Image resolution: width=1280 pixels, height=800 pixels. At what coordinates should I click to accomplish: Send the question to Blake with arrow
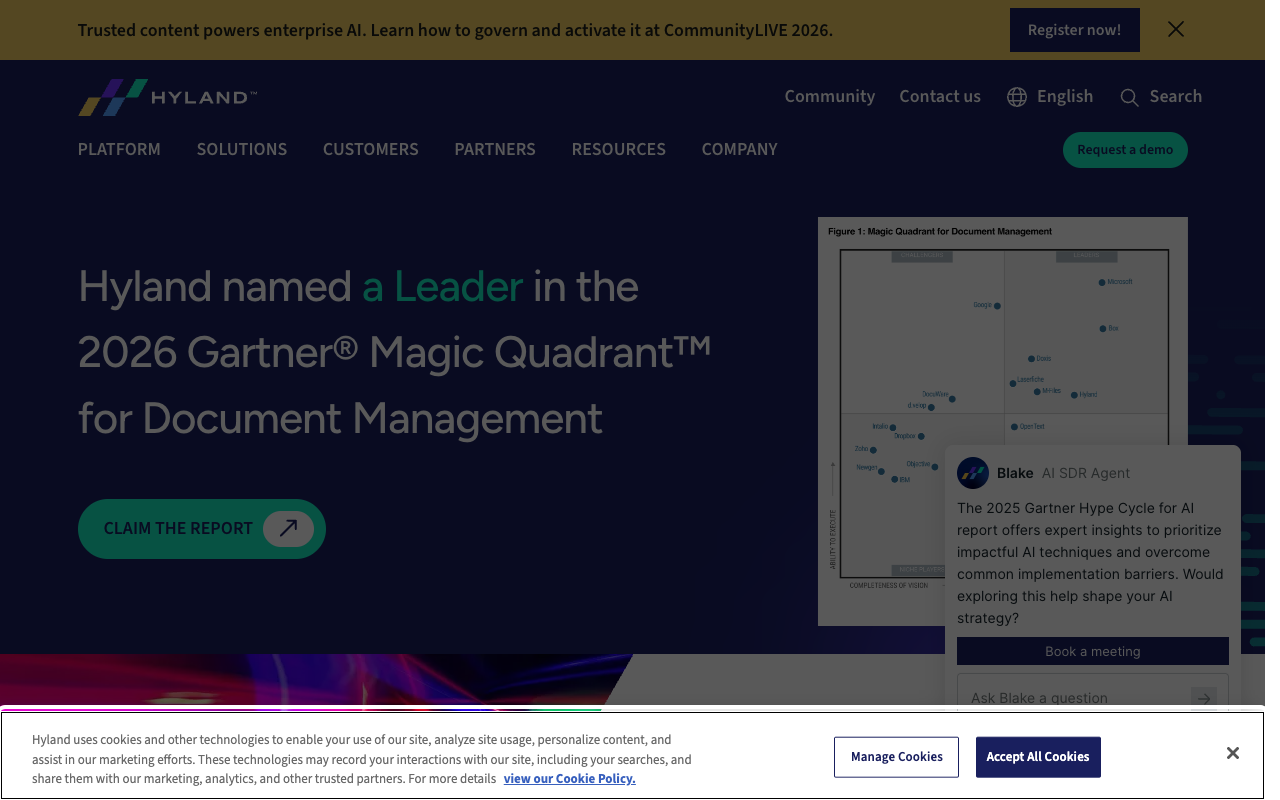pyautogui.click(x=1203, y=698)
